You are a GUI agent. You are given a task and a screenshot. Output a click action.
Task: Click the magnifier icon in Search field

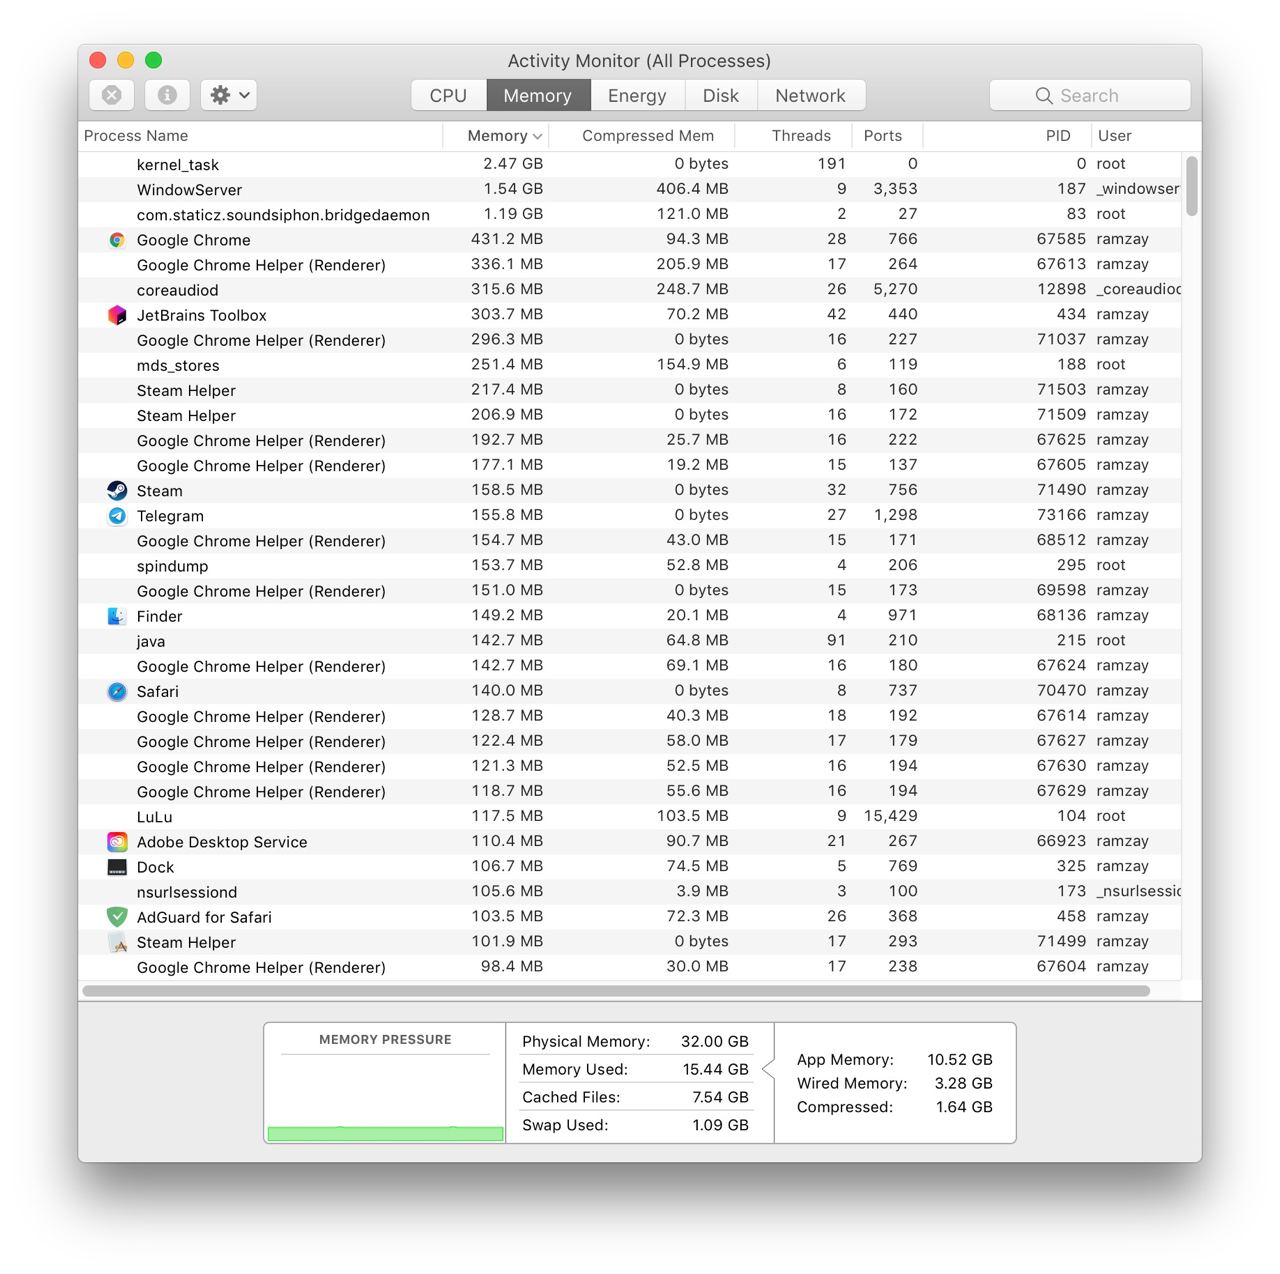pyautogui.click(x=1044, y=95)
